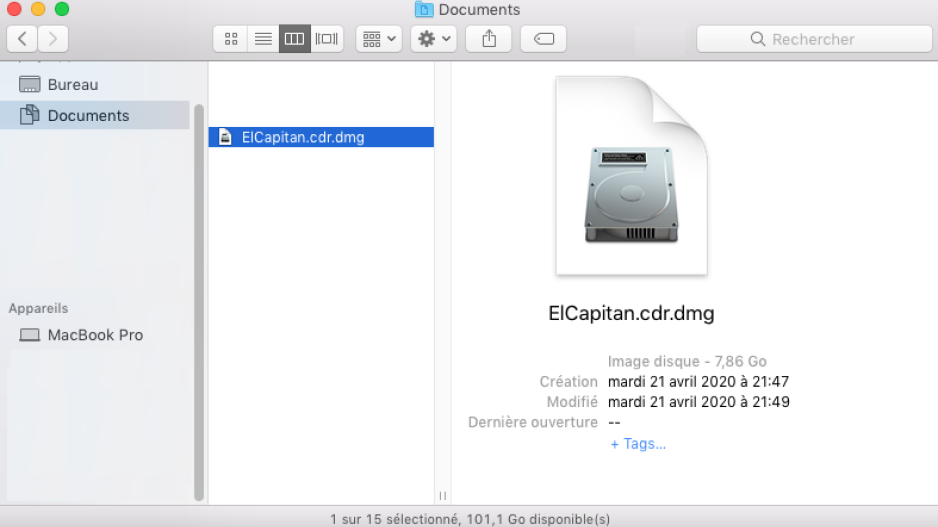This screenshot has height=527, width=938.
Task: Click the Appareils section header
Action: (38, 308)
